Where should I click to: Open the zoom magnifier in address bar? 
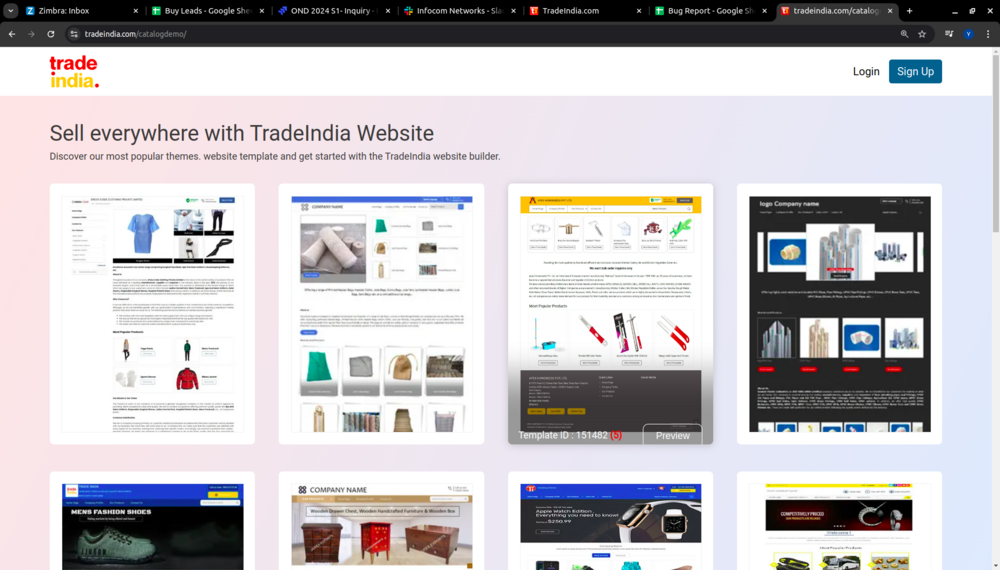click(x=904, y=34)
